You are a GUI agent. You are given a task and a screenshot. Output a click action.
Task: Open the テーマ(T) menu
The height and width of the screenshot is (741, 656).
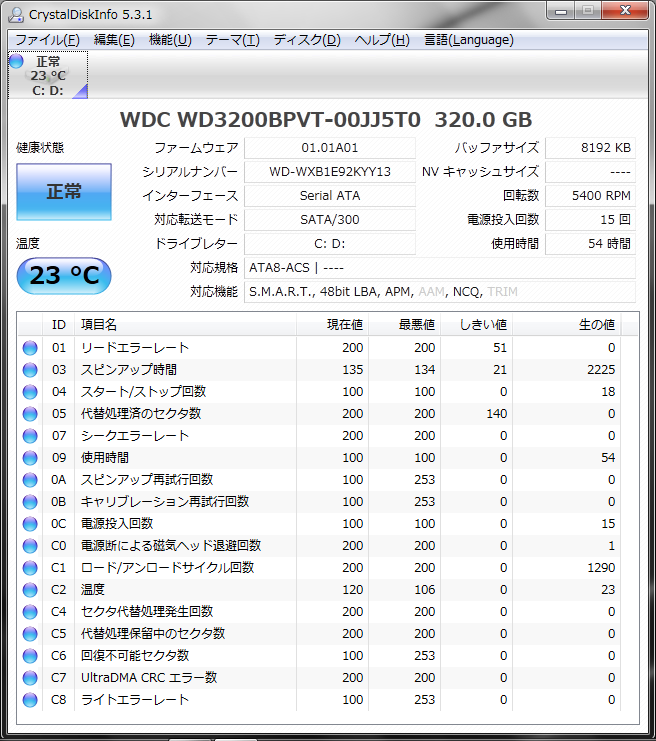[x=233, y=40]
